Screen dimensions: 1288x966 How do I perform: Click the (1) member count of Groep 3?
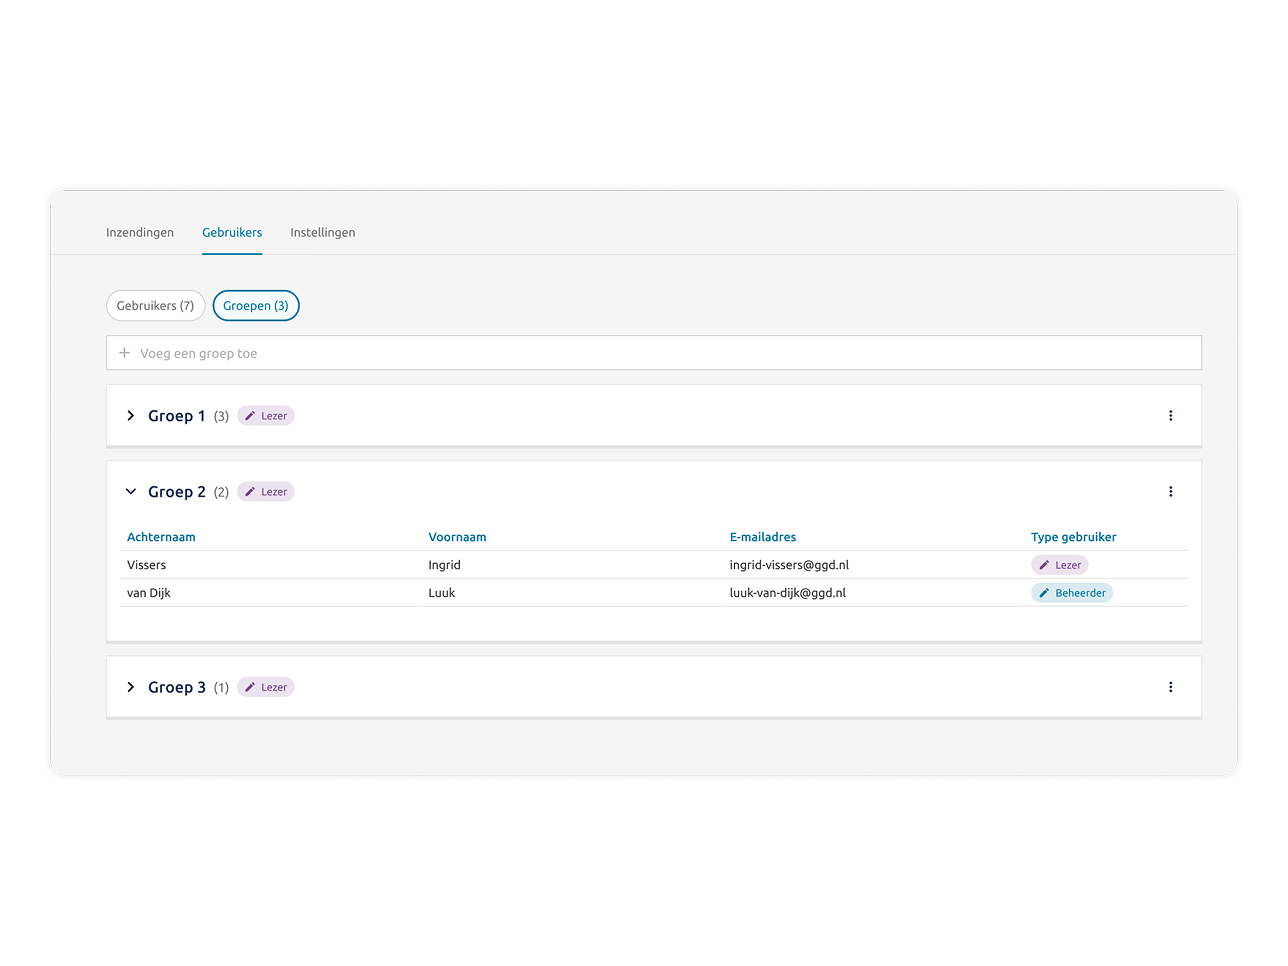221,688
